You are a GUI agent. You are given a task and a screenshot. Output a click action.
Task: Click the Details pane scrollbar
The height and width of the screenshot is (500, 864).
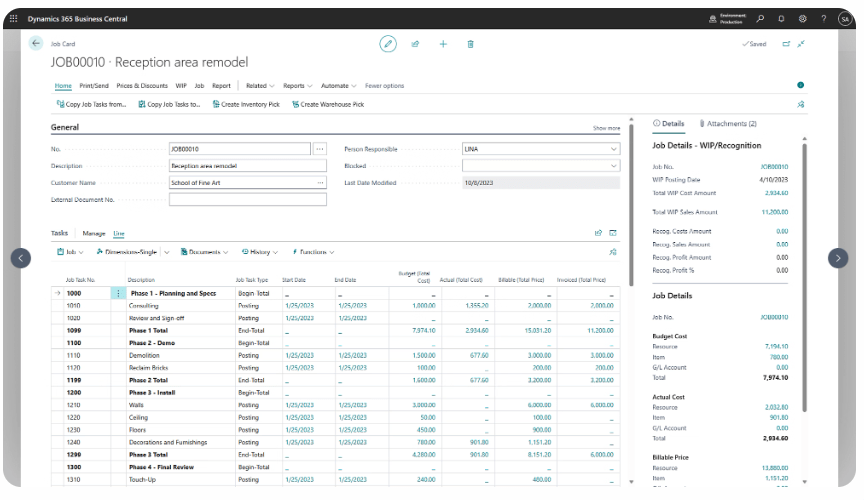pyautogui.click(x=804, y=278)
